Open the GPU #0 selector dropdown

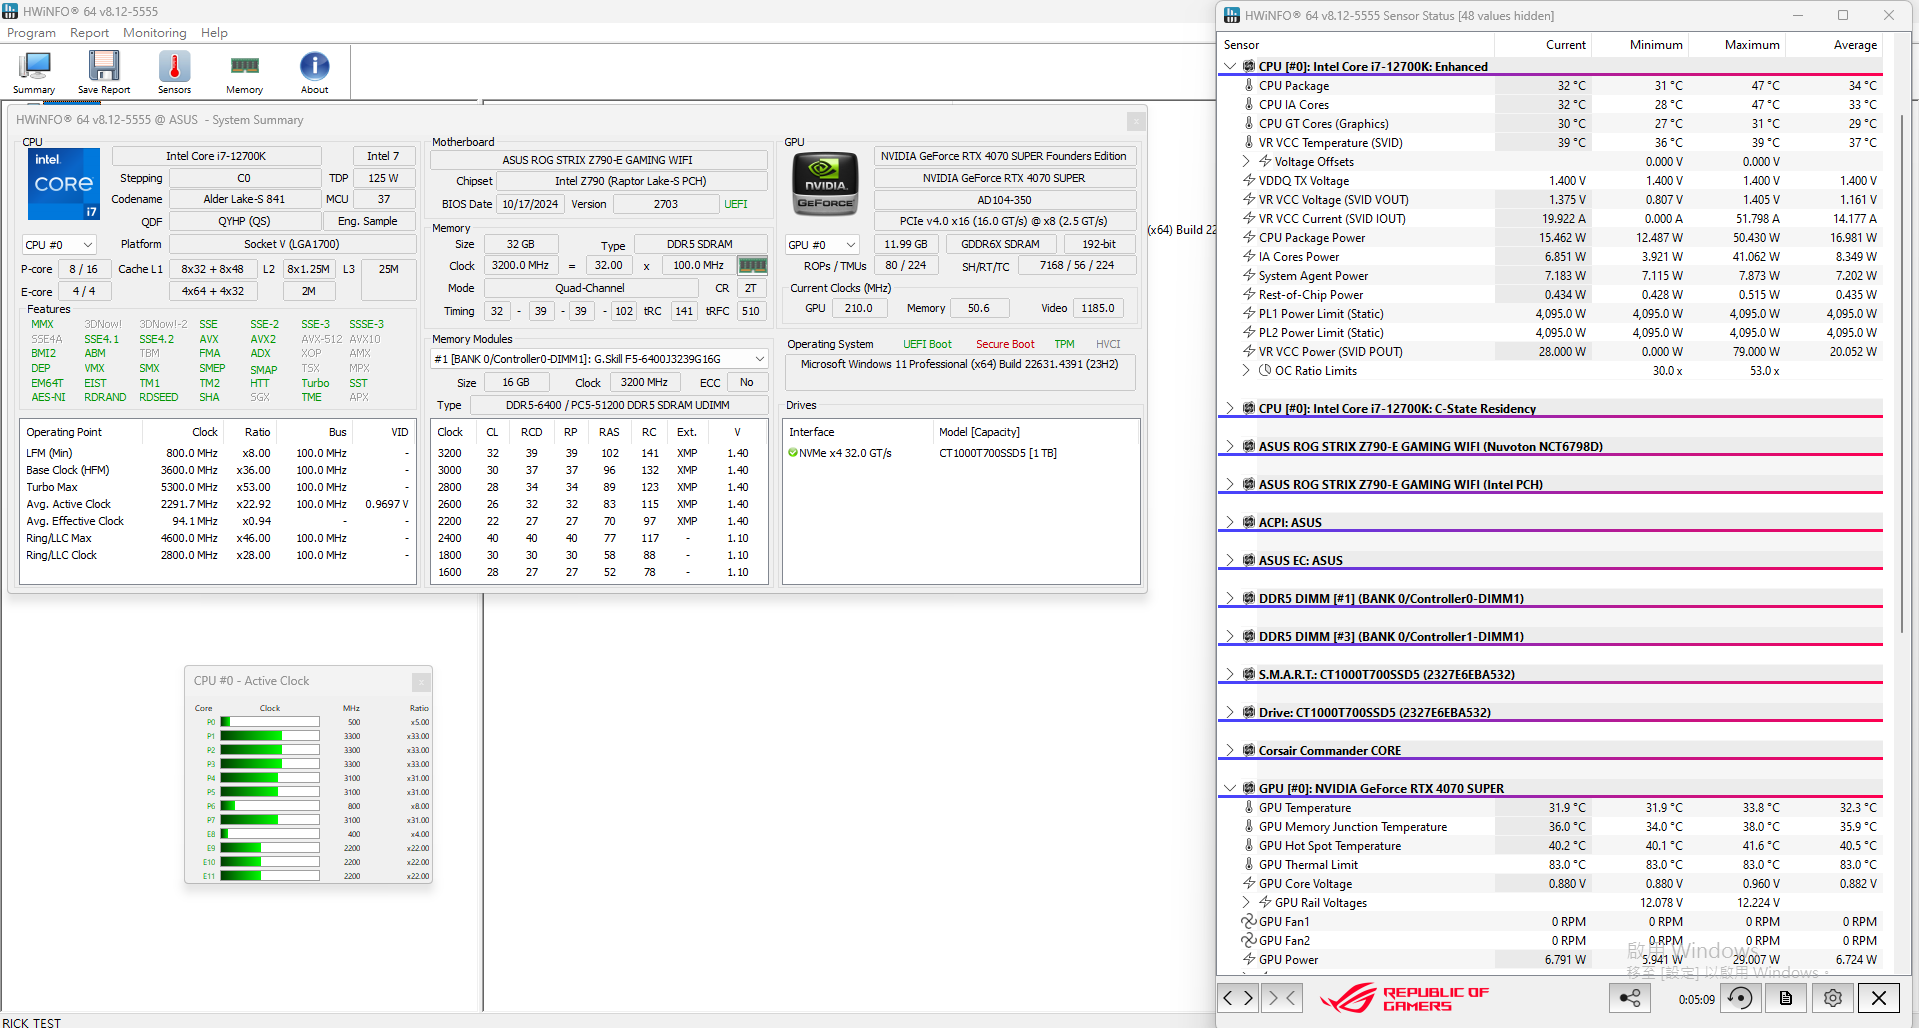point(822,245)
